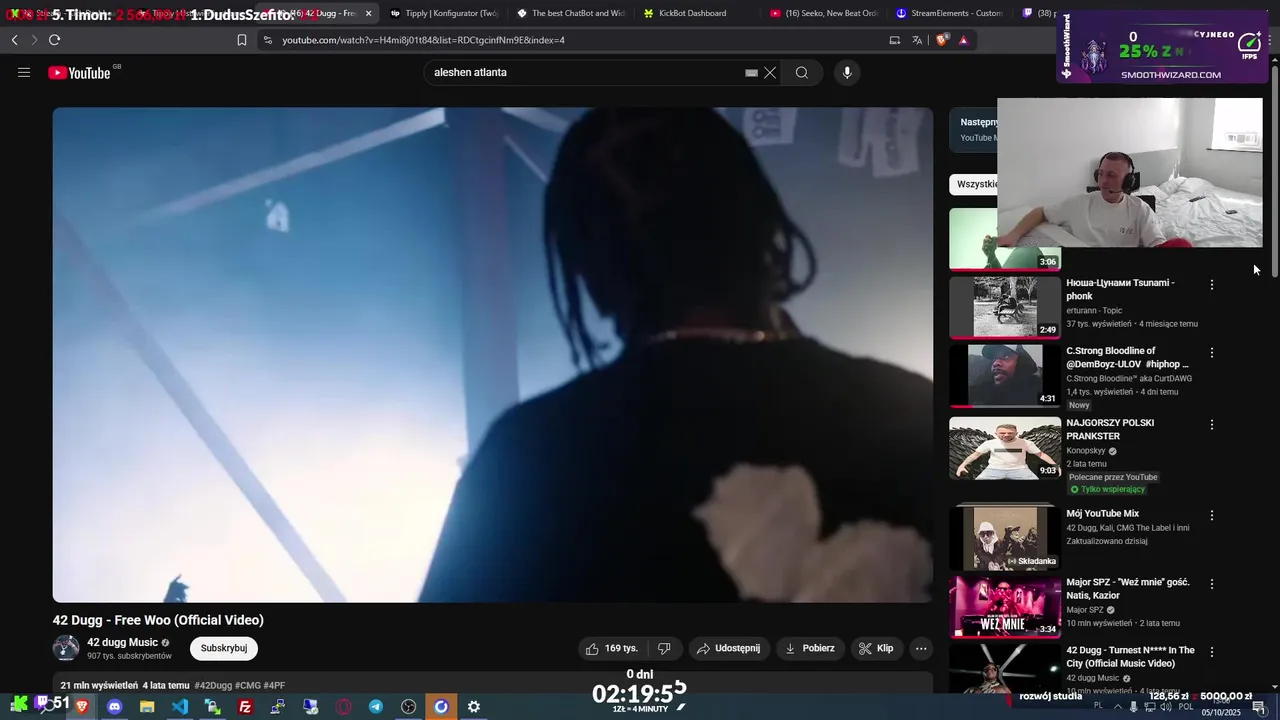The width and height of the screenshot is (1280, 720).
Task: Click the address bar URL
Action: [x=423, y=40]
